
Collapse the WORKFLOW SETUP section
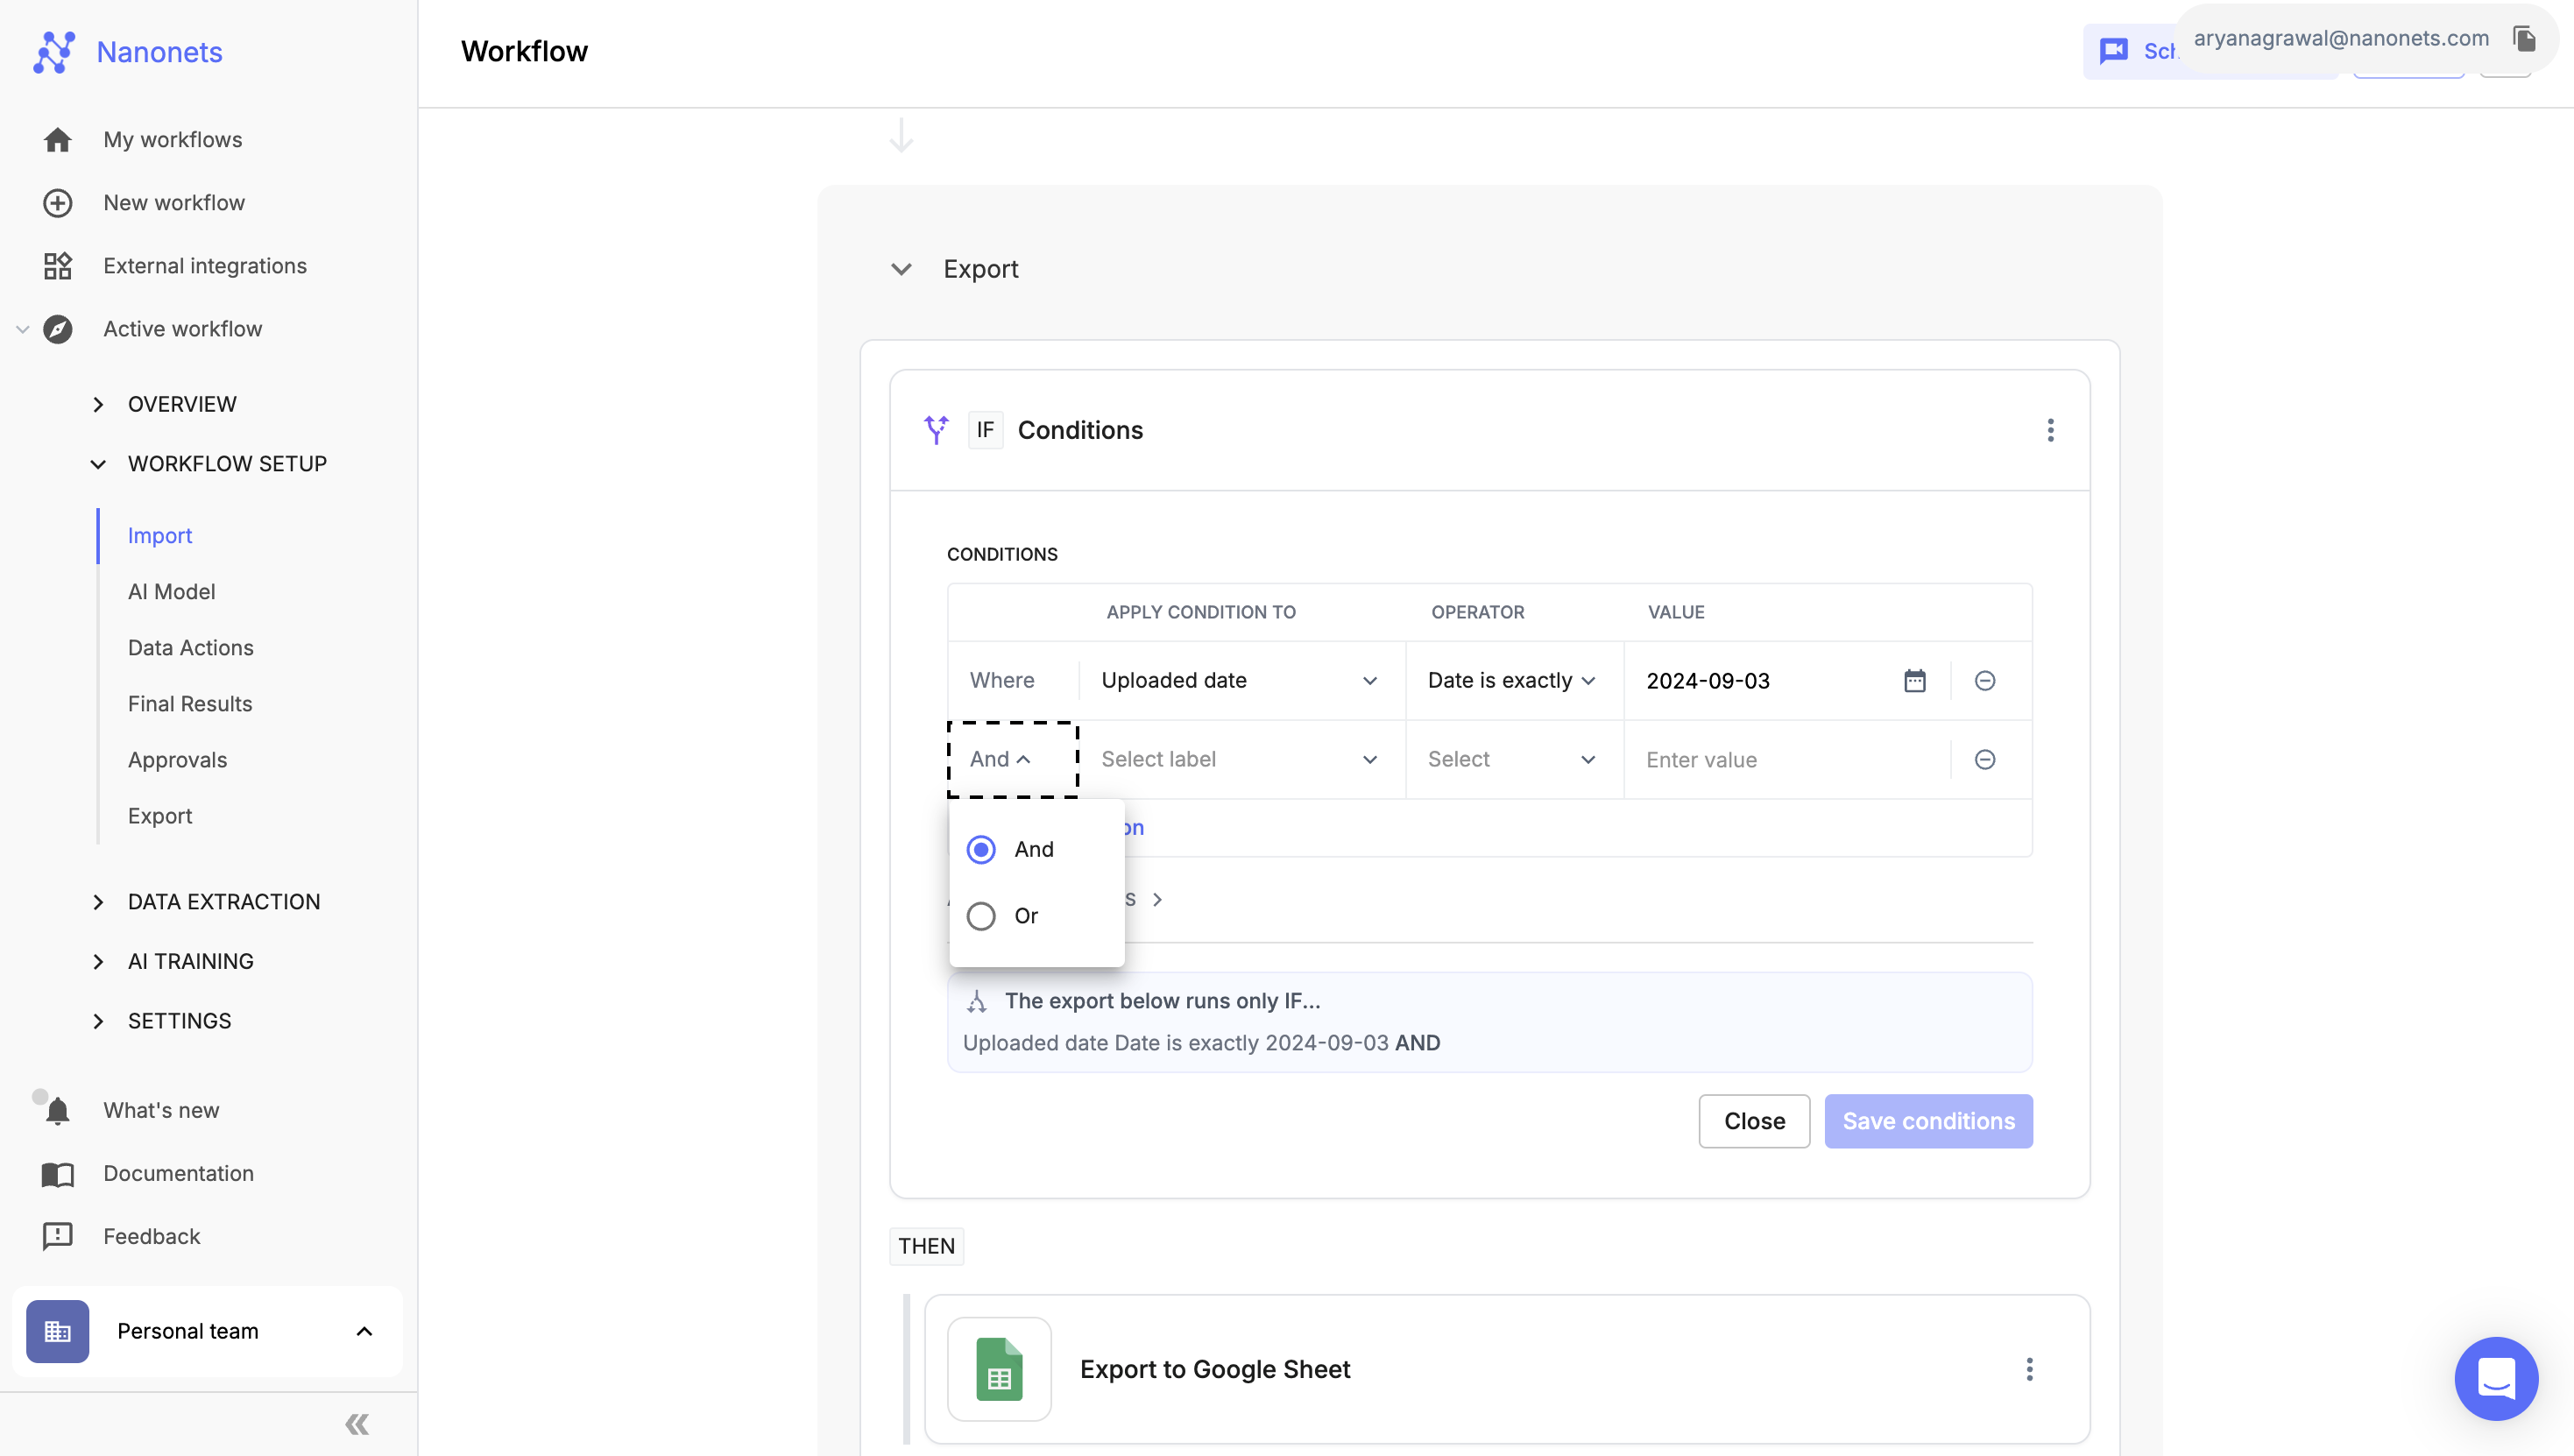pos(98,464)
